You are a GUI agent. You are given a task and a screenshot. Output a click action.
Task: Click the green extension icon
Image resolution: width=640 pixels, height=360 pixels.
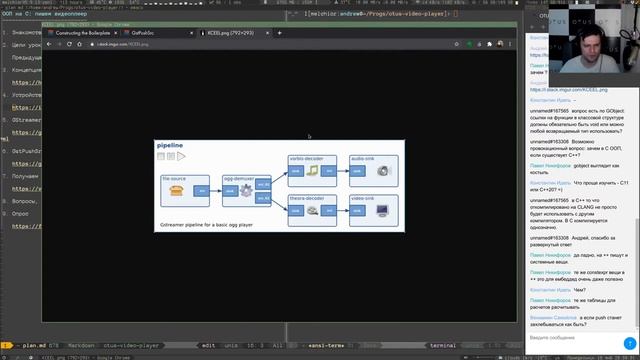(x=470, y=44)
